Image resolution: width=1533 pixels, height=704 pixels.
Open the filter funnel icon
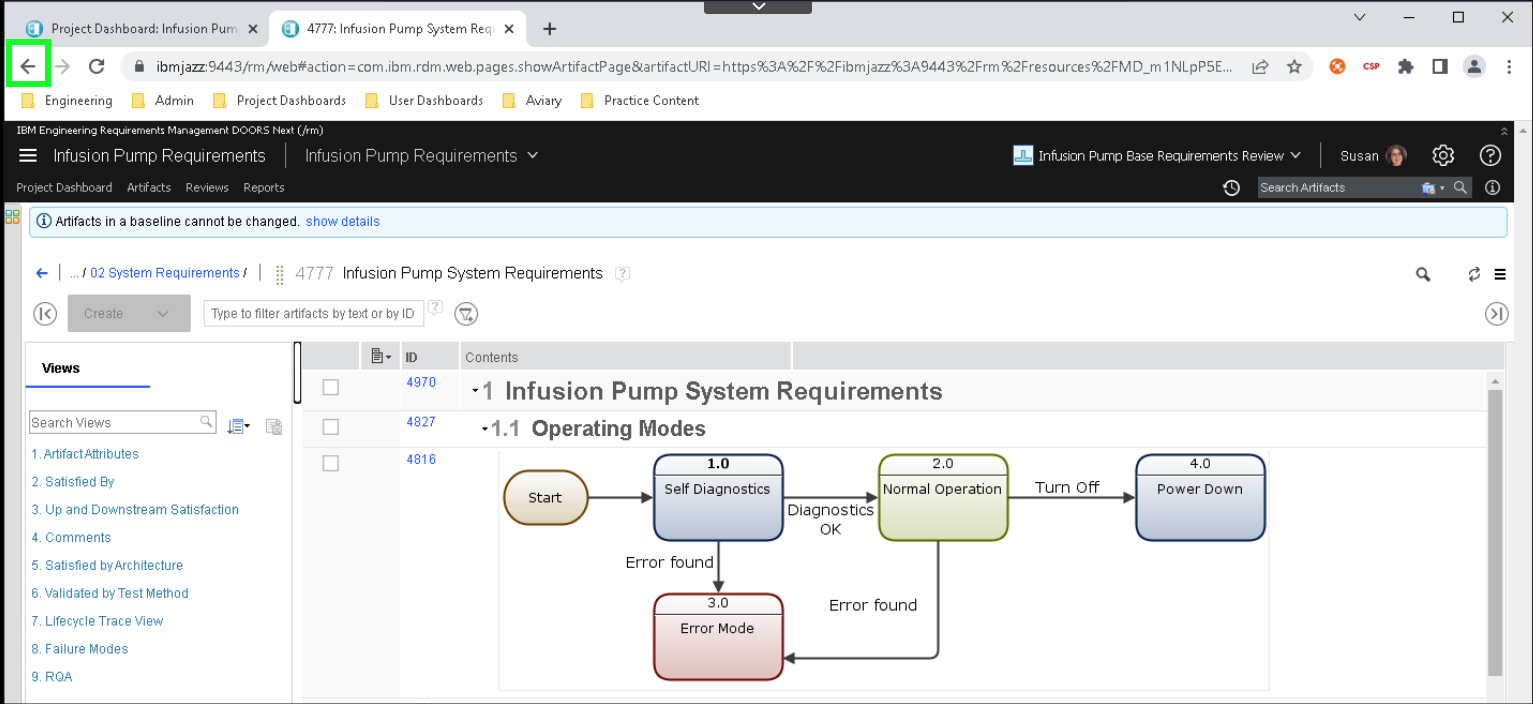[x=466, y=314]
